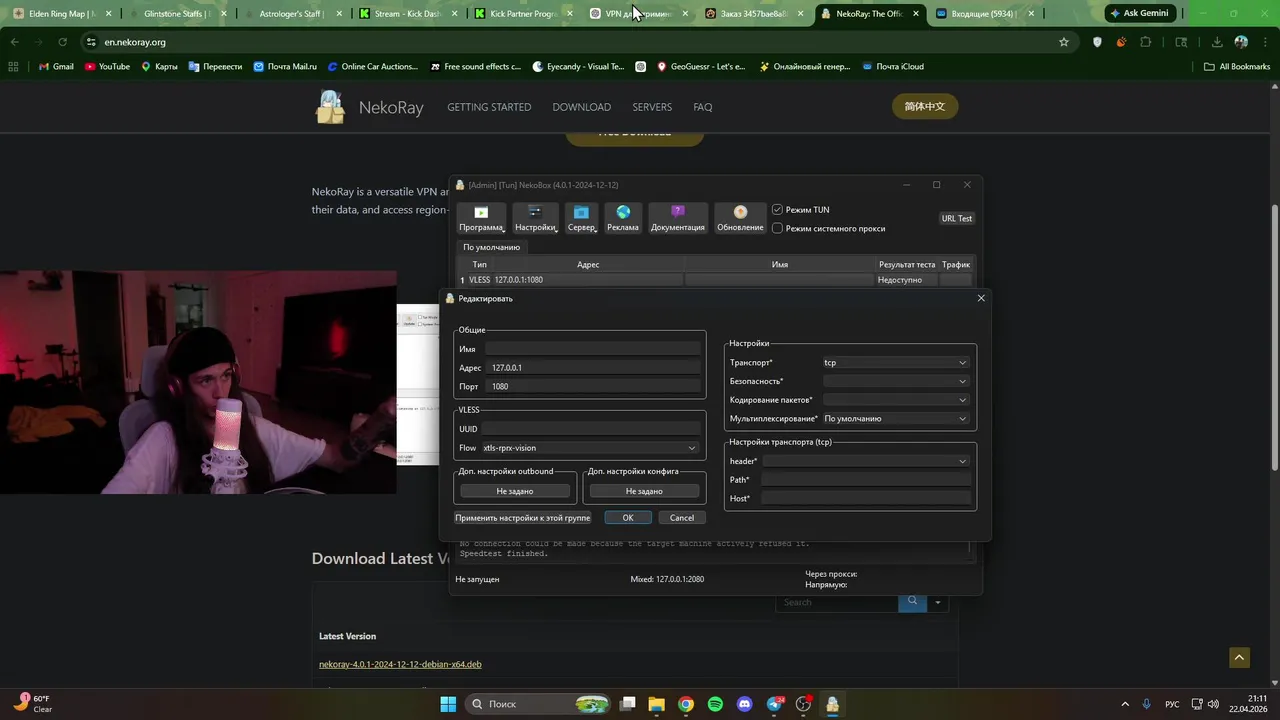
Task: Switch to the Astrologer's Staff browser tab
Action: tap(292, 14)
